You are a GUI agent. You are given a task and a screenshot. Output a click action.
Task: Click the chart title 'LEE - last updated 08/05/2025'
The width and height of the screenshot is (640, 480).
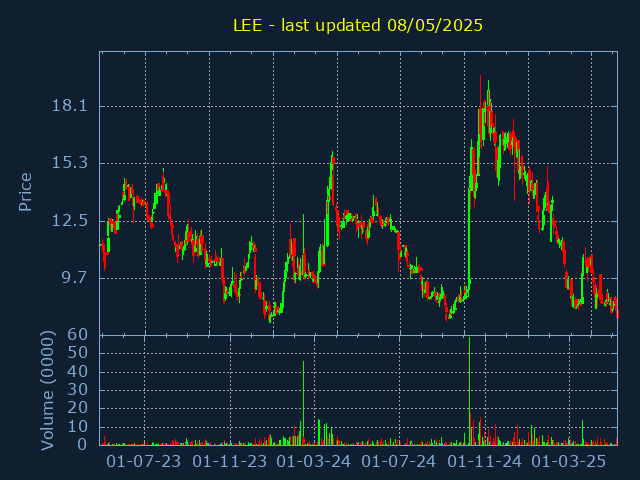point(358,25)
